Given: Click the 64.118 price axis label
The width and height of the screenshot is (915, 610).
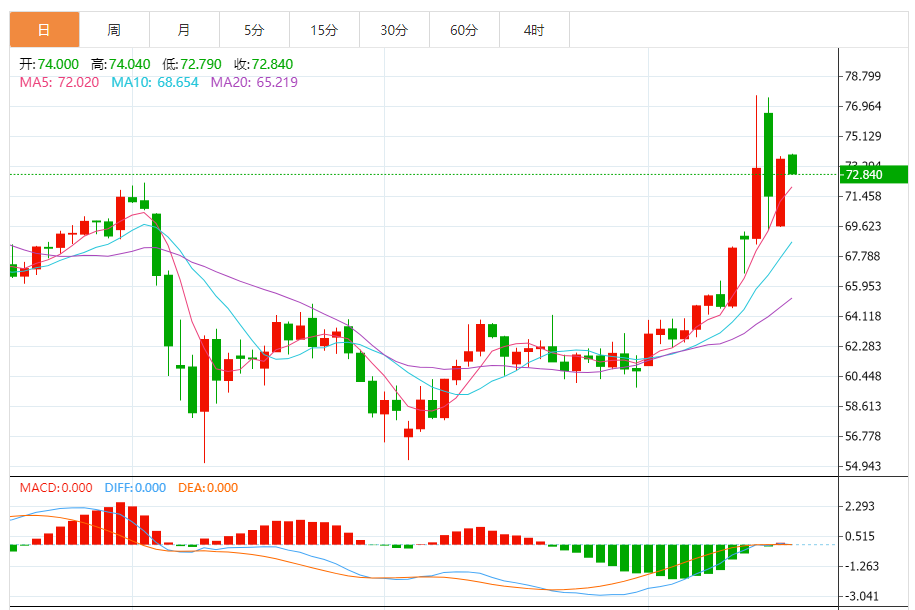Looking at the screenshot, I should (863, 316).
